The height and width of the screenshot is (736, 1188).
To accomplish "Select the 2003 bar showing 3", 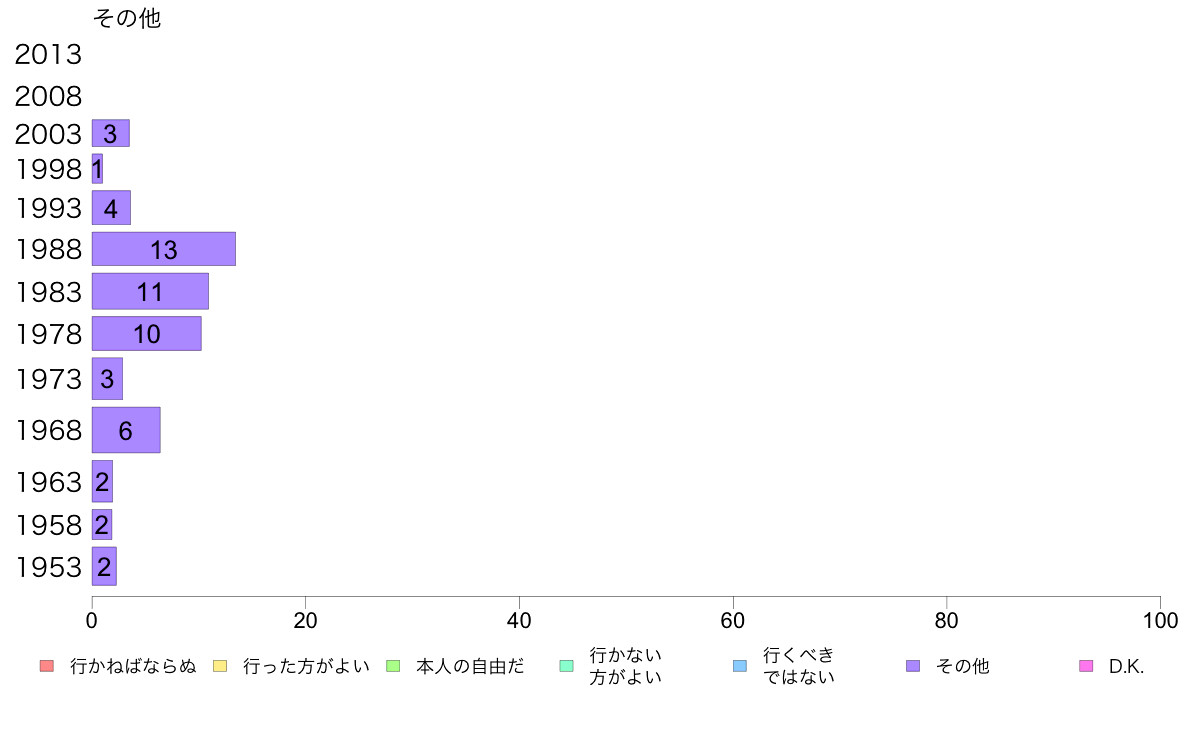I will point(111,133).
